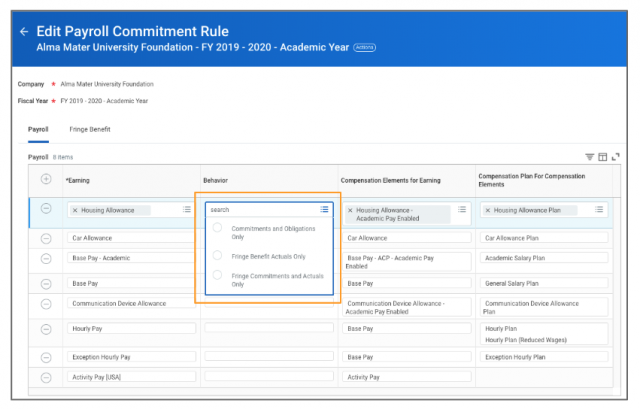Remove Housing Allowance Plan chip

pyautogui.click(x=488, y=210)
